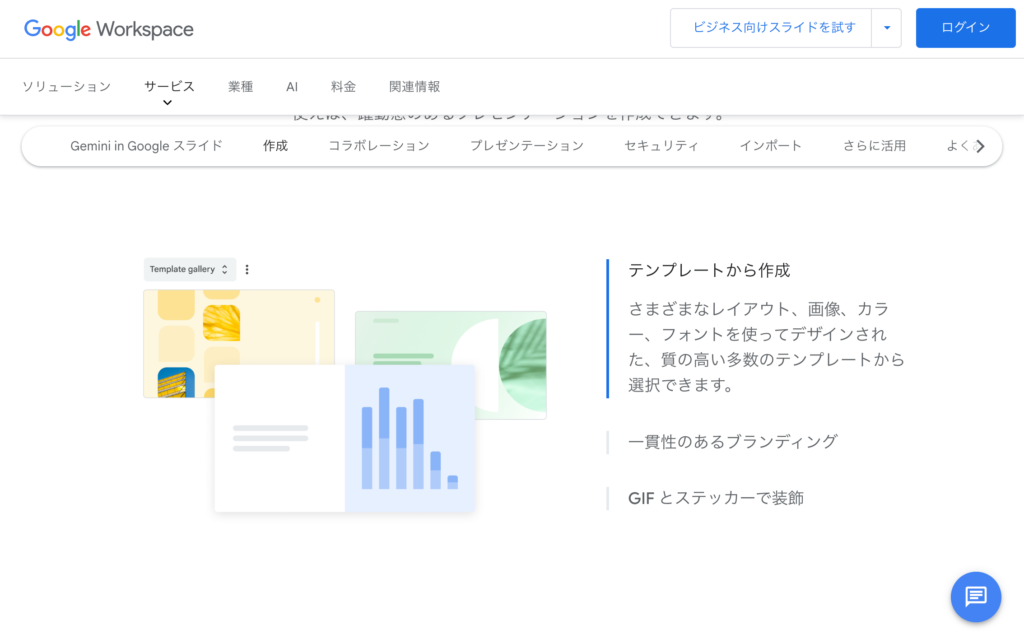
Task: Select the Gemini in Google スライド tab
Action: tap(146, 146)
